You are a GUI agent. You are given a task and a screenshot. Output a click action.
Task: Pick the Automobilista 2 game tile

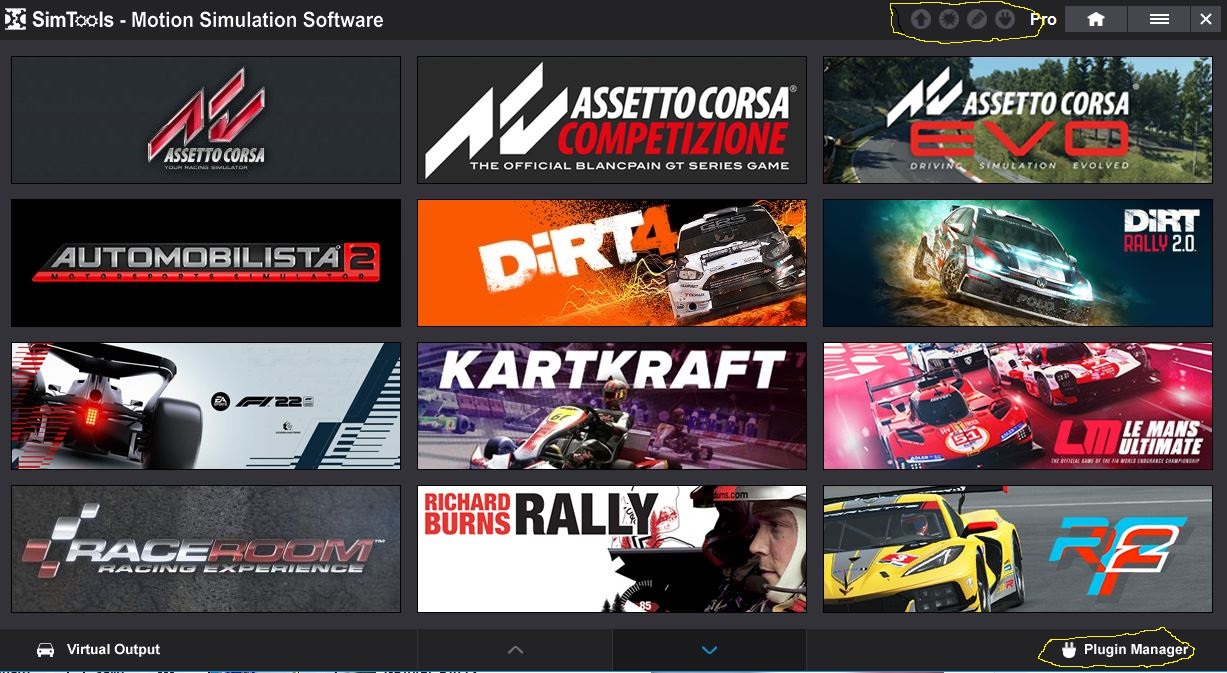tap(206, 263)
